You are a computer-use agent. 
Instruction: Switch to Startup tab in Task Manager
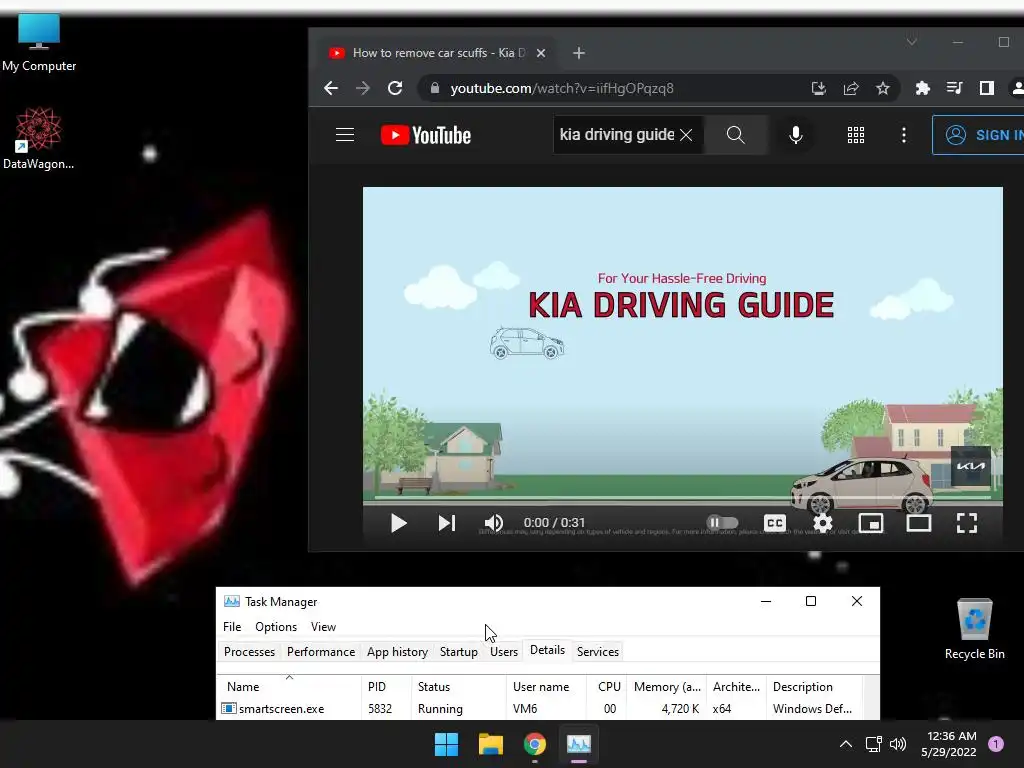458,652
